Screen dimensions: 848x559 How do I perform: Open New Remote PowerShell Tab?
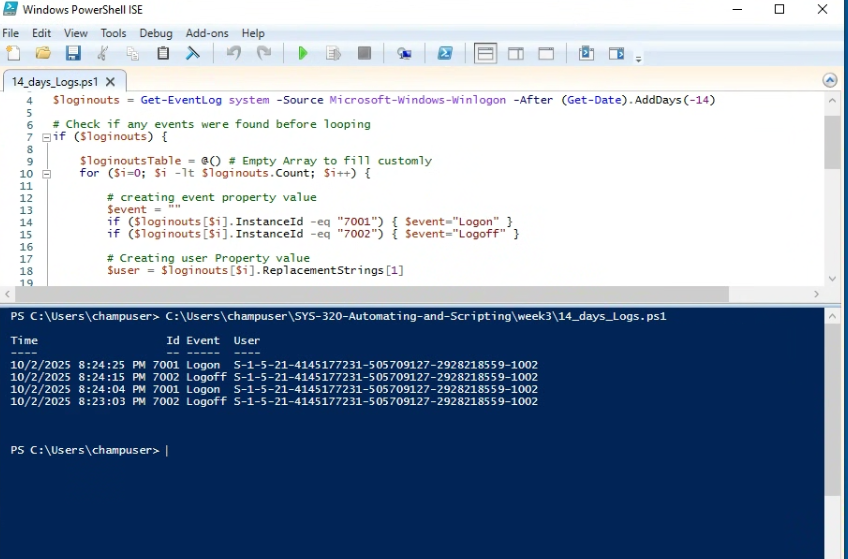pos(404,53)
